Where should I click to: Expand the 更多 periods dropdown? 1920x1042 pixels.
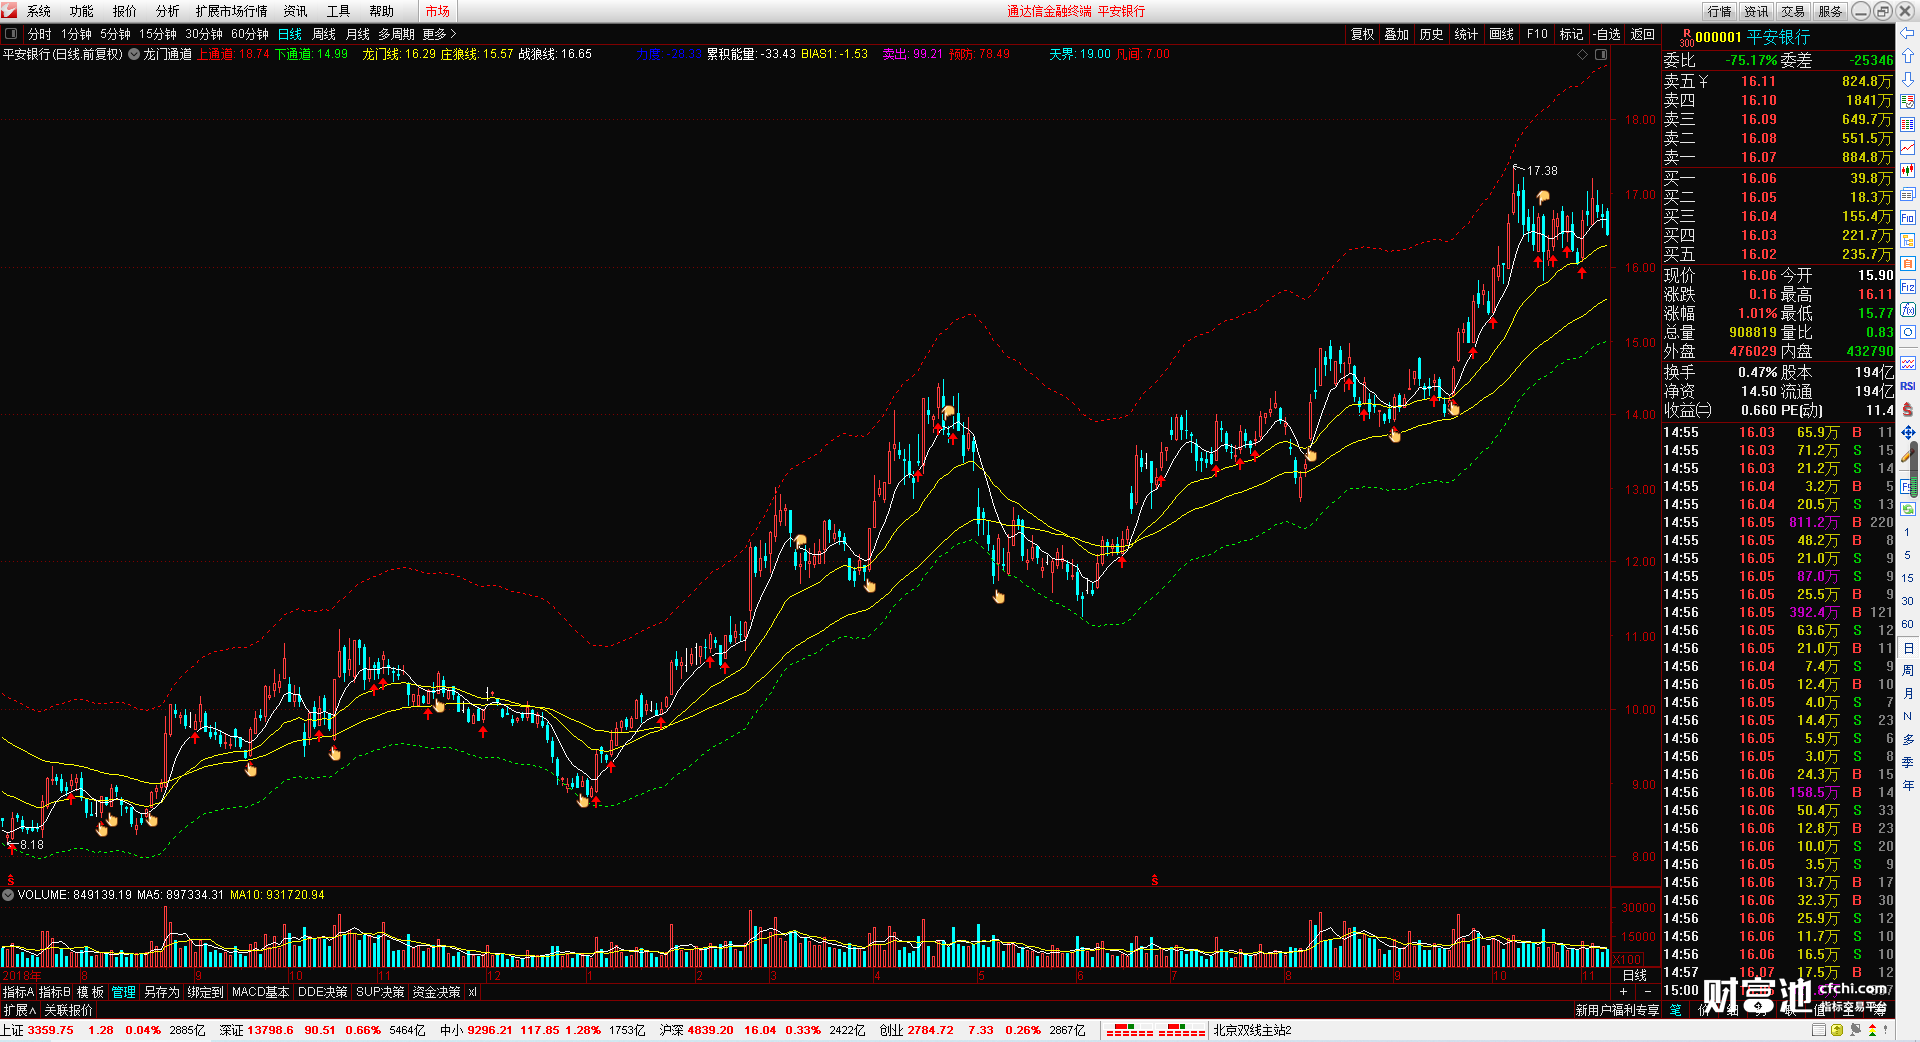pos(439,34)
